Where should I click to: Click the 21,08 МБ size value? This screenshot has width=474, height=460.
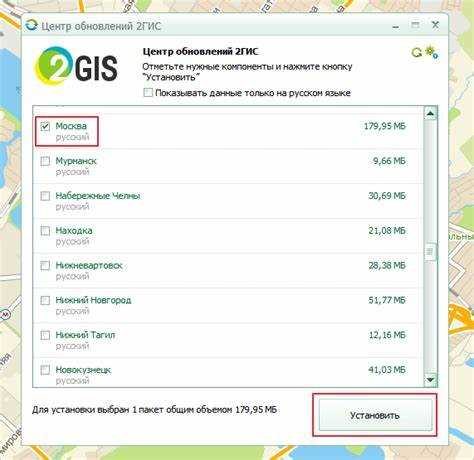point(387,230)
